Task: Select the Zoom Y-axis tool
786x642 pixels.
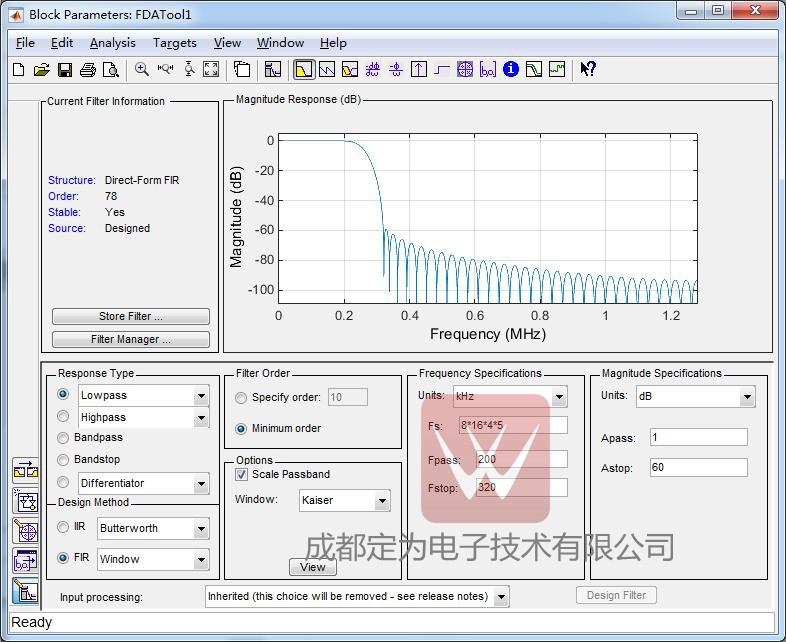Action: [x=189, y=69]
